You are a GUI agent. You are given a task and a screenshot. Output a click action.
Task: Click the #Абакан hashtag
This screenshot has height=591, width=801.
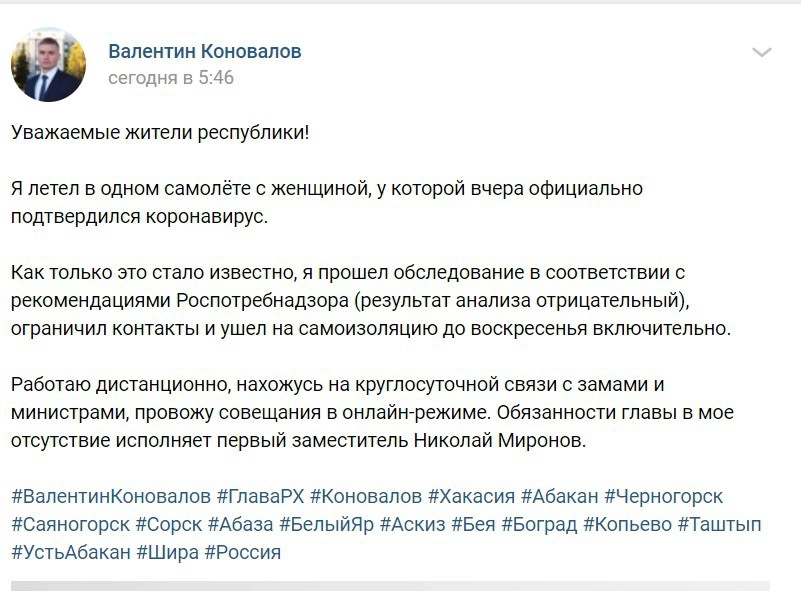pos(559,496)
